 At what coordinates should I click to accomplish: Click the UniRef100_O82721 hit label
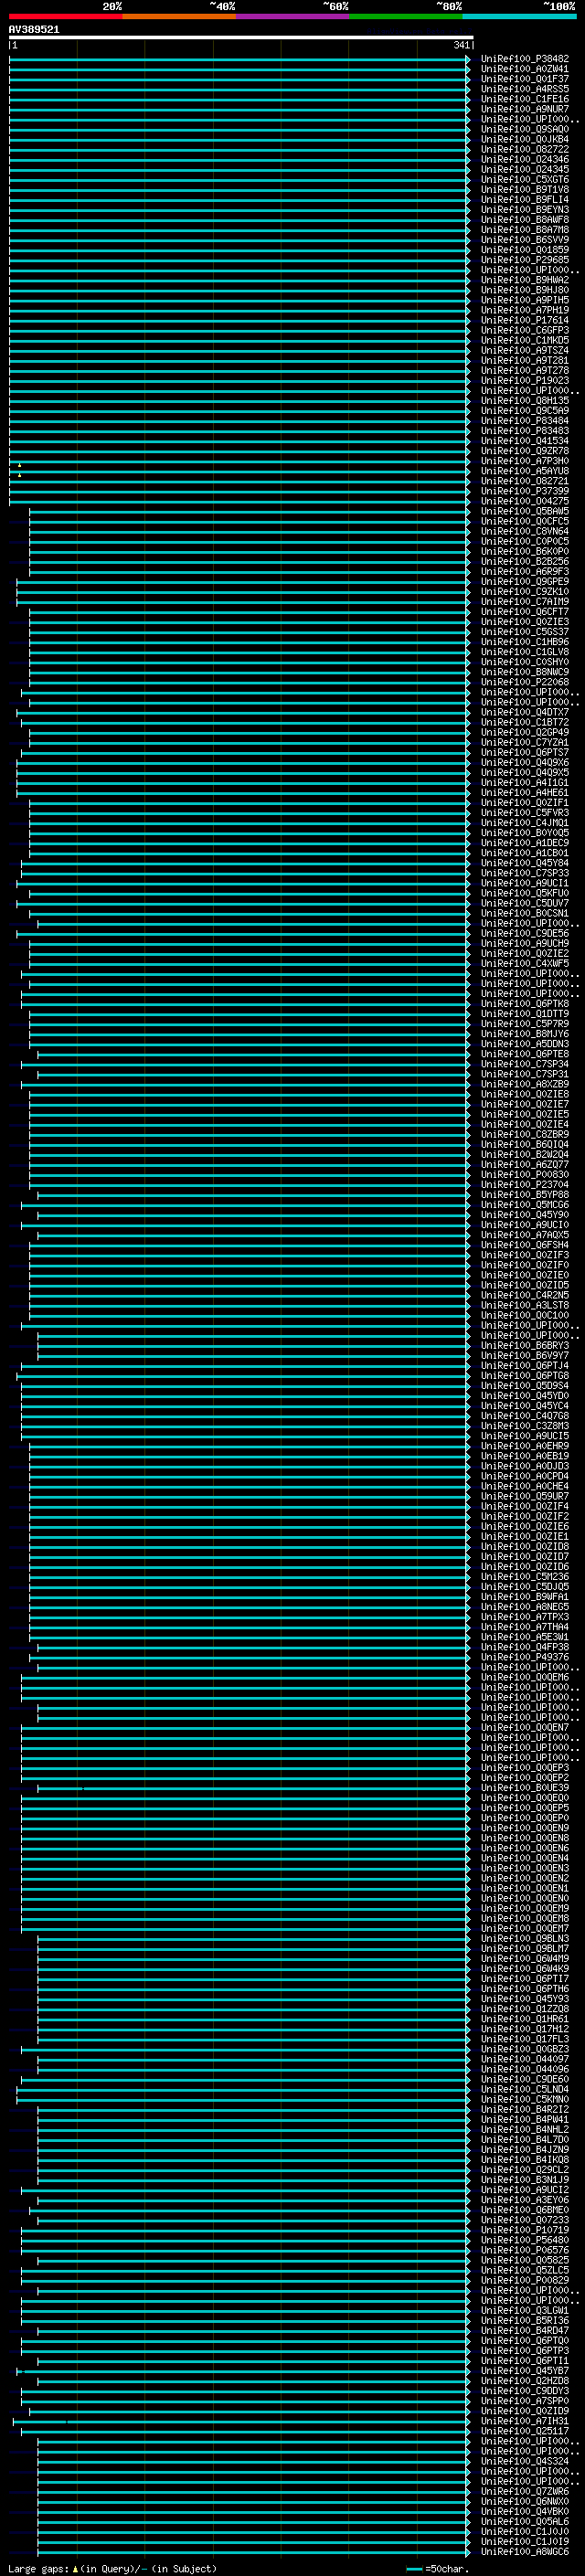525,481
